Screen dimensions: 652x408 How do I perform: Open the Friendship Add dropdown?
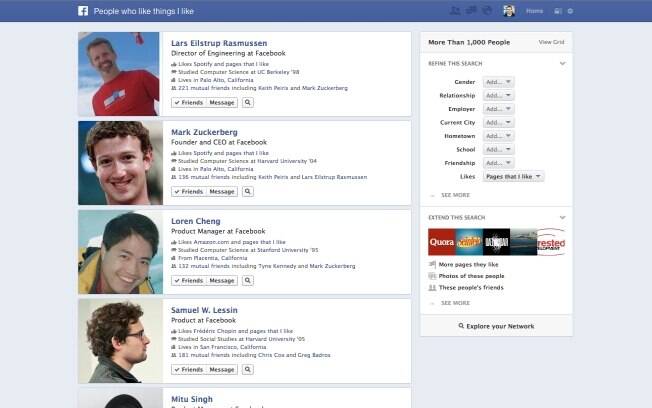pos(499,163)
